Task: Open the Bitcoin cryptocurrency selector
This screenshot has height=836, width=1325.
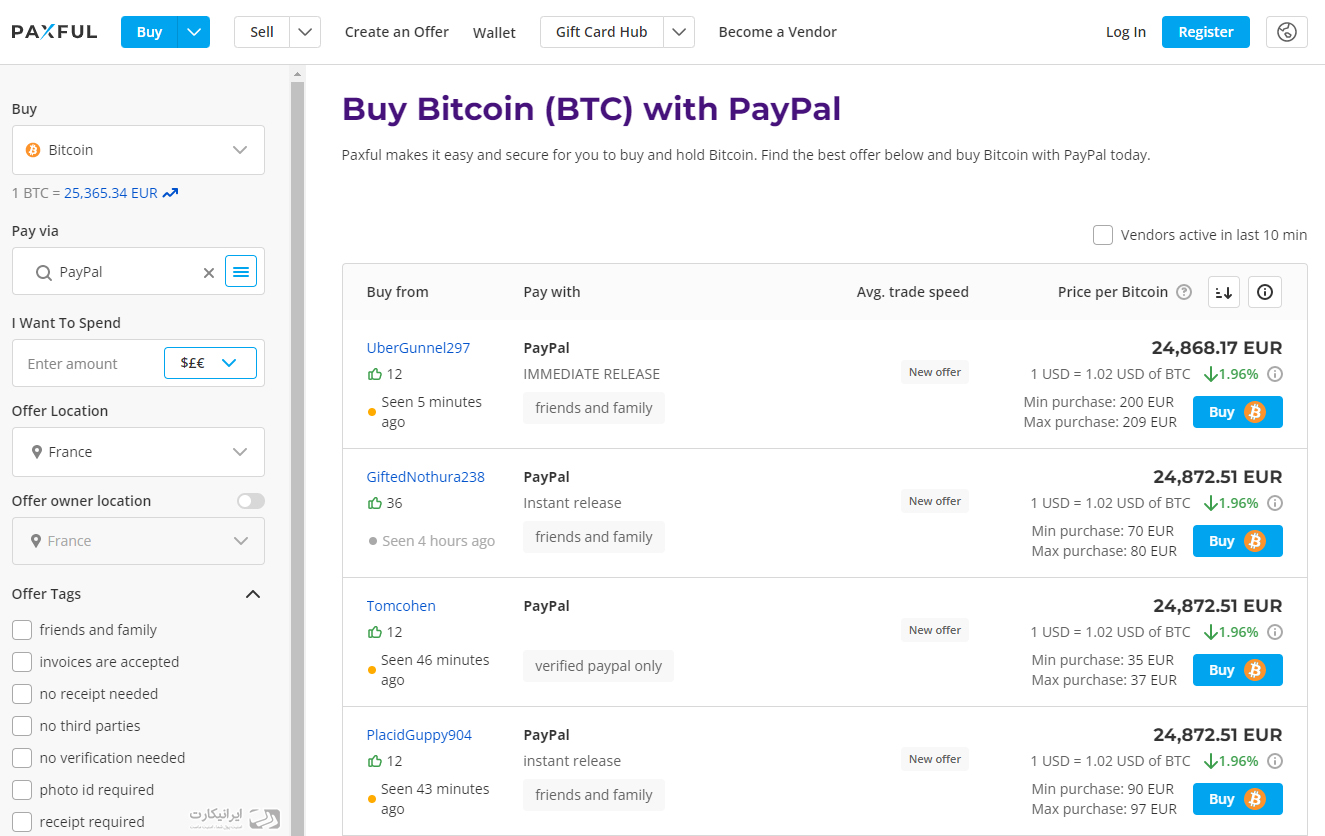Action: coord(138,150)
